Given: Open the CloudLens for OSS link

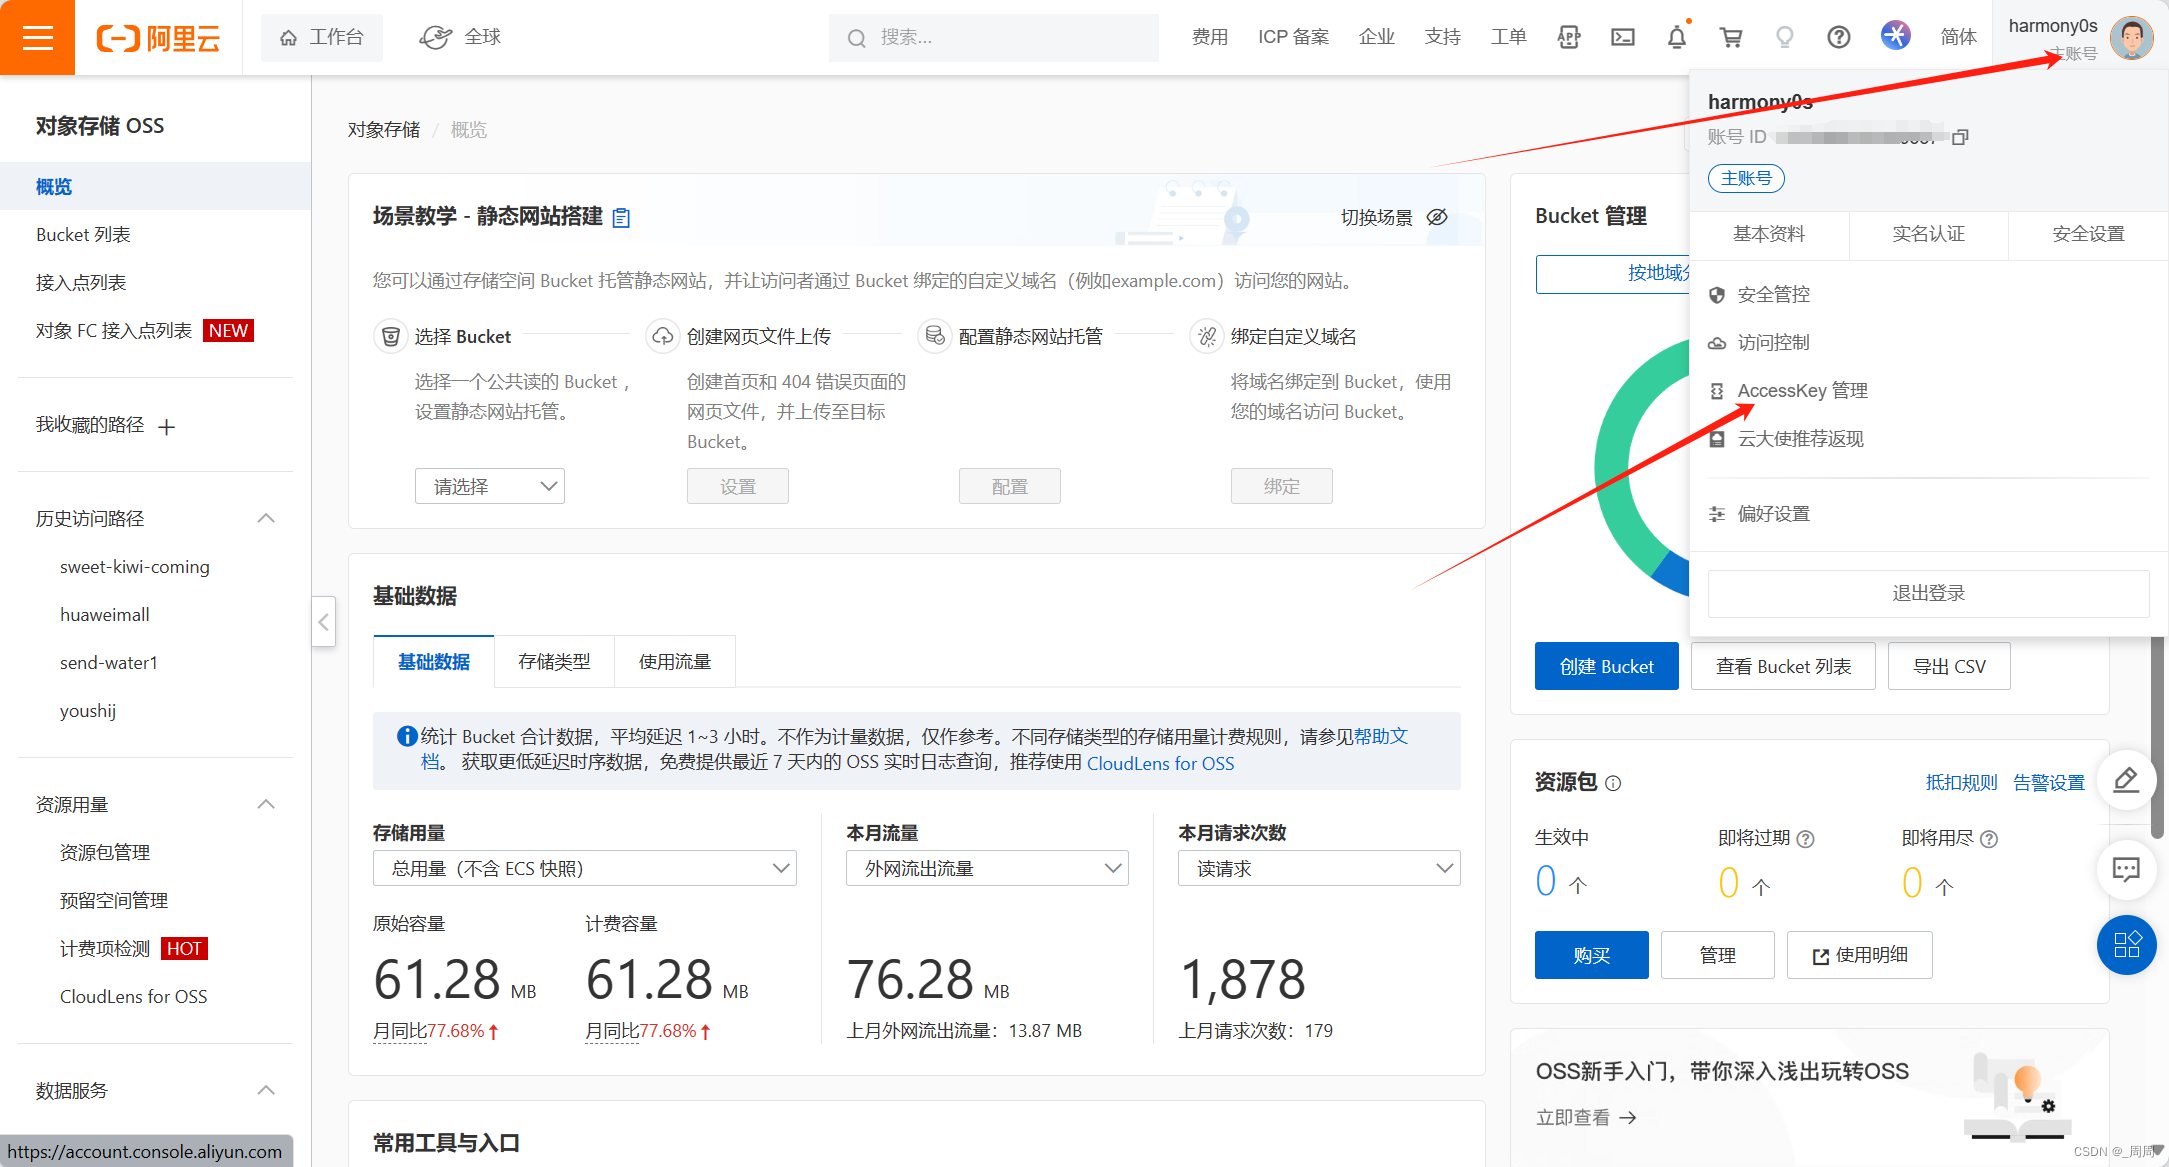Looking at the screenshot, I should tap(1160, 763).
